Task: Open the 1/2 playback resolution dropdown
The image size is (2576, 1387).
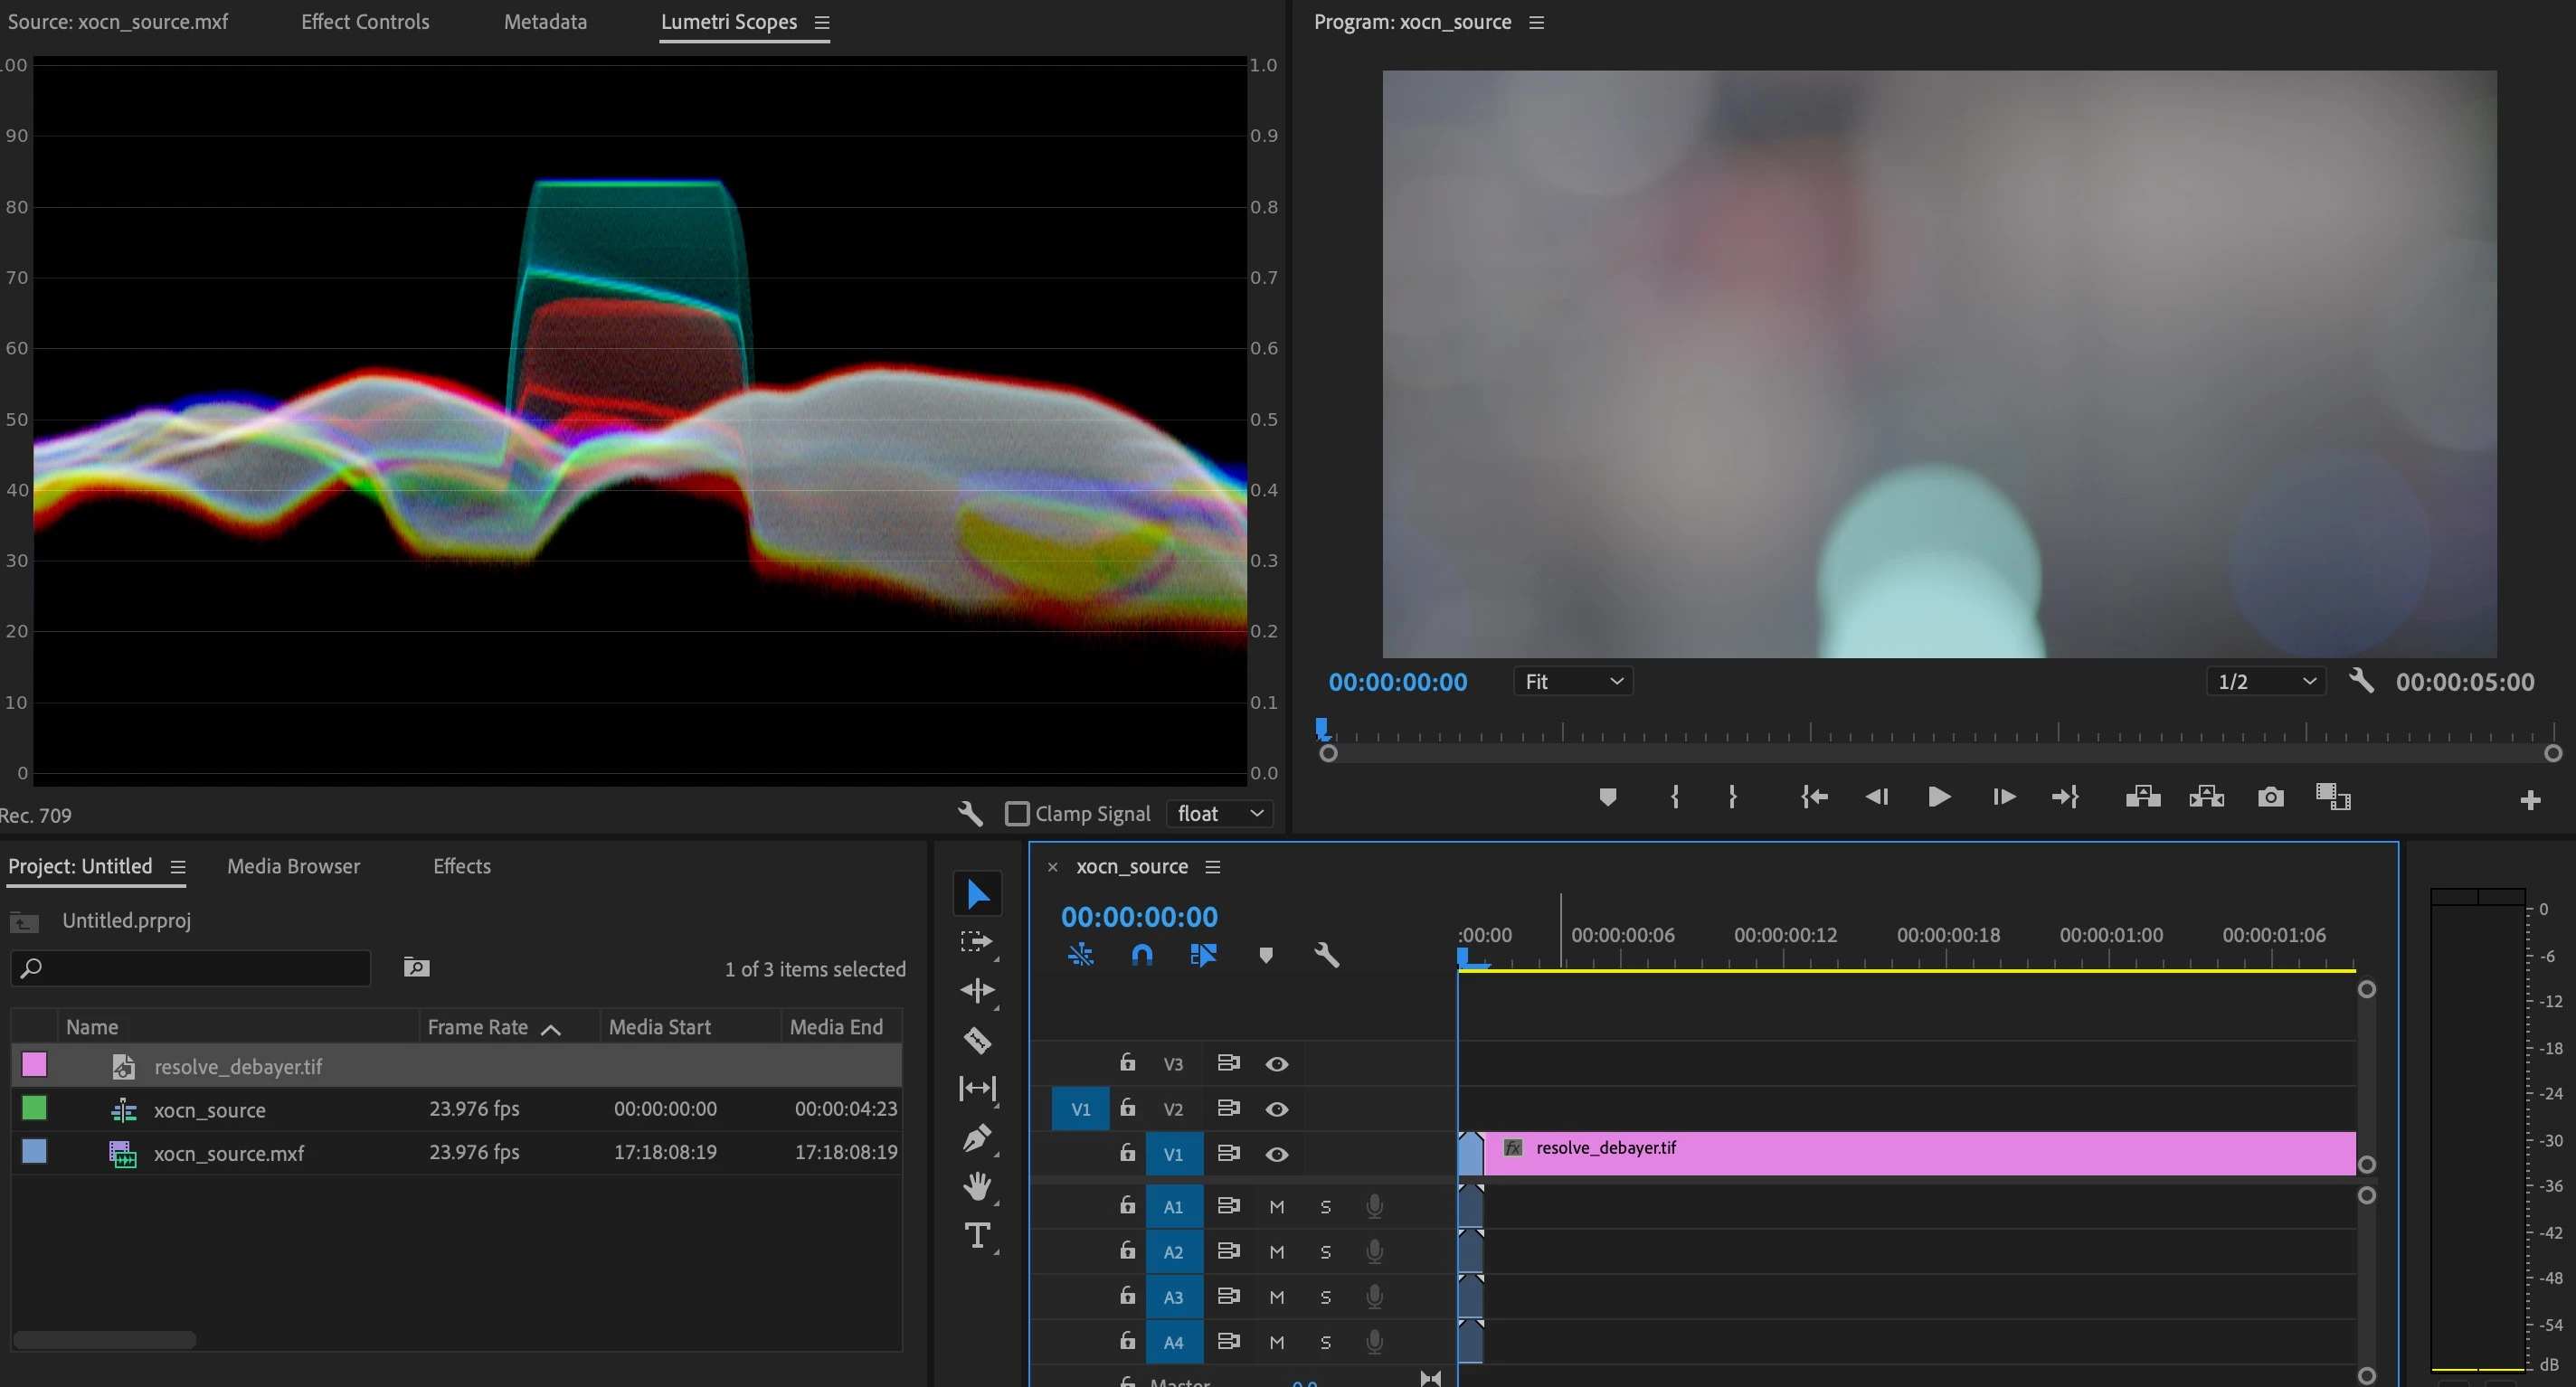Action: click(x=2265, y=682)
